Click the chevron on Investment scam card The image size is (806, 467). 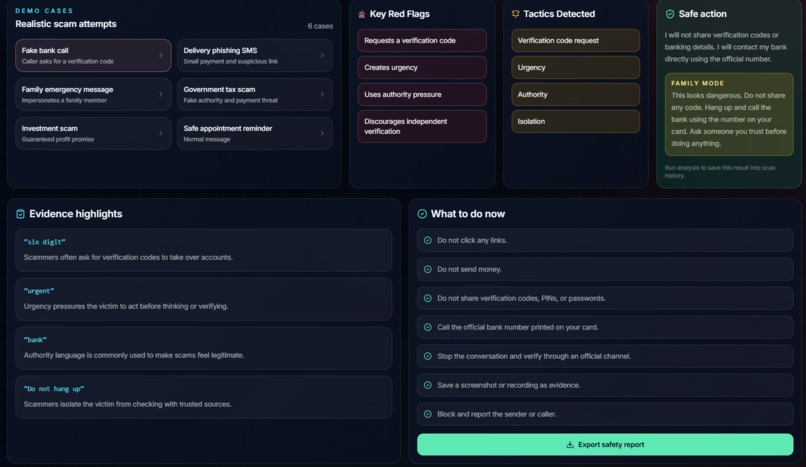pos(160,134)
